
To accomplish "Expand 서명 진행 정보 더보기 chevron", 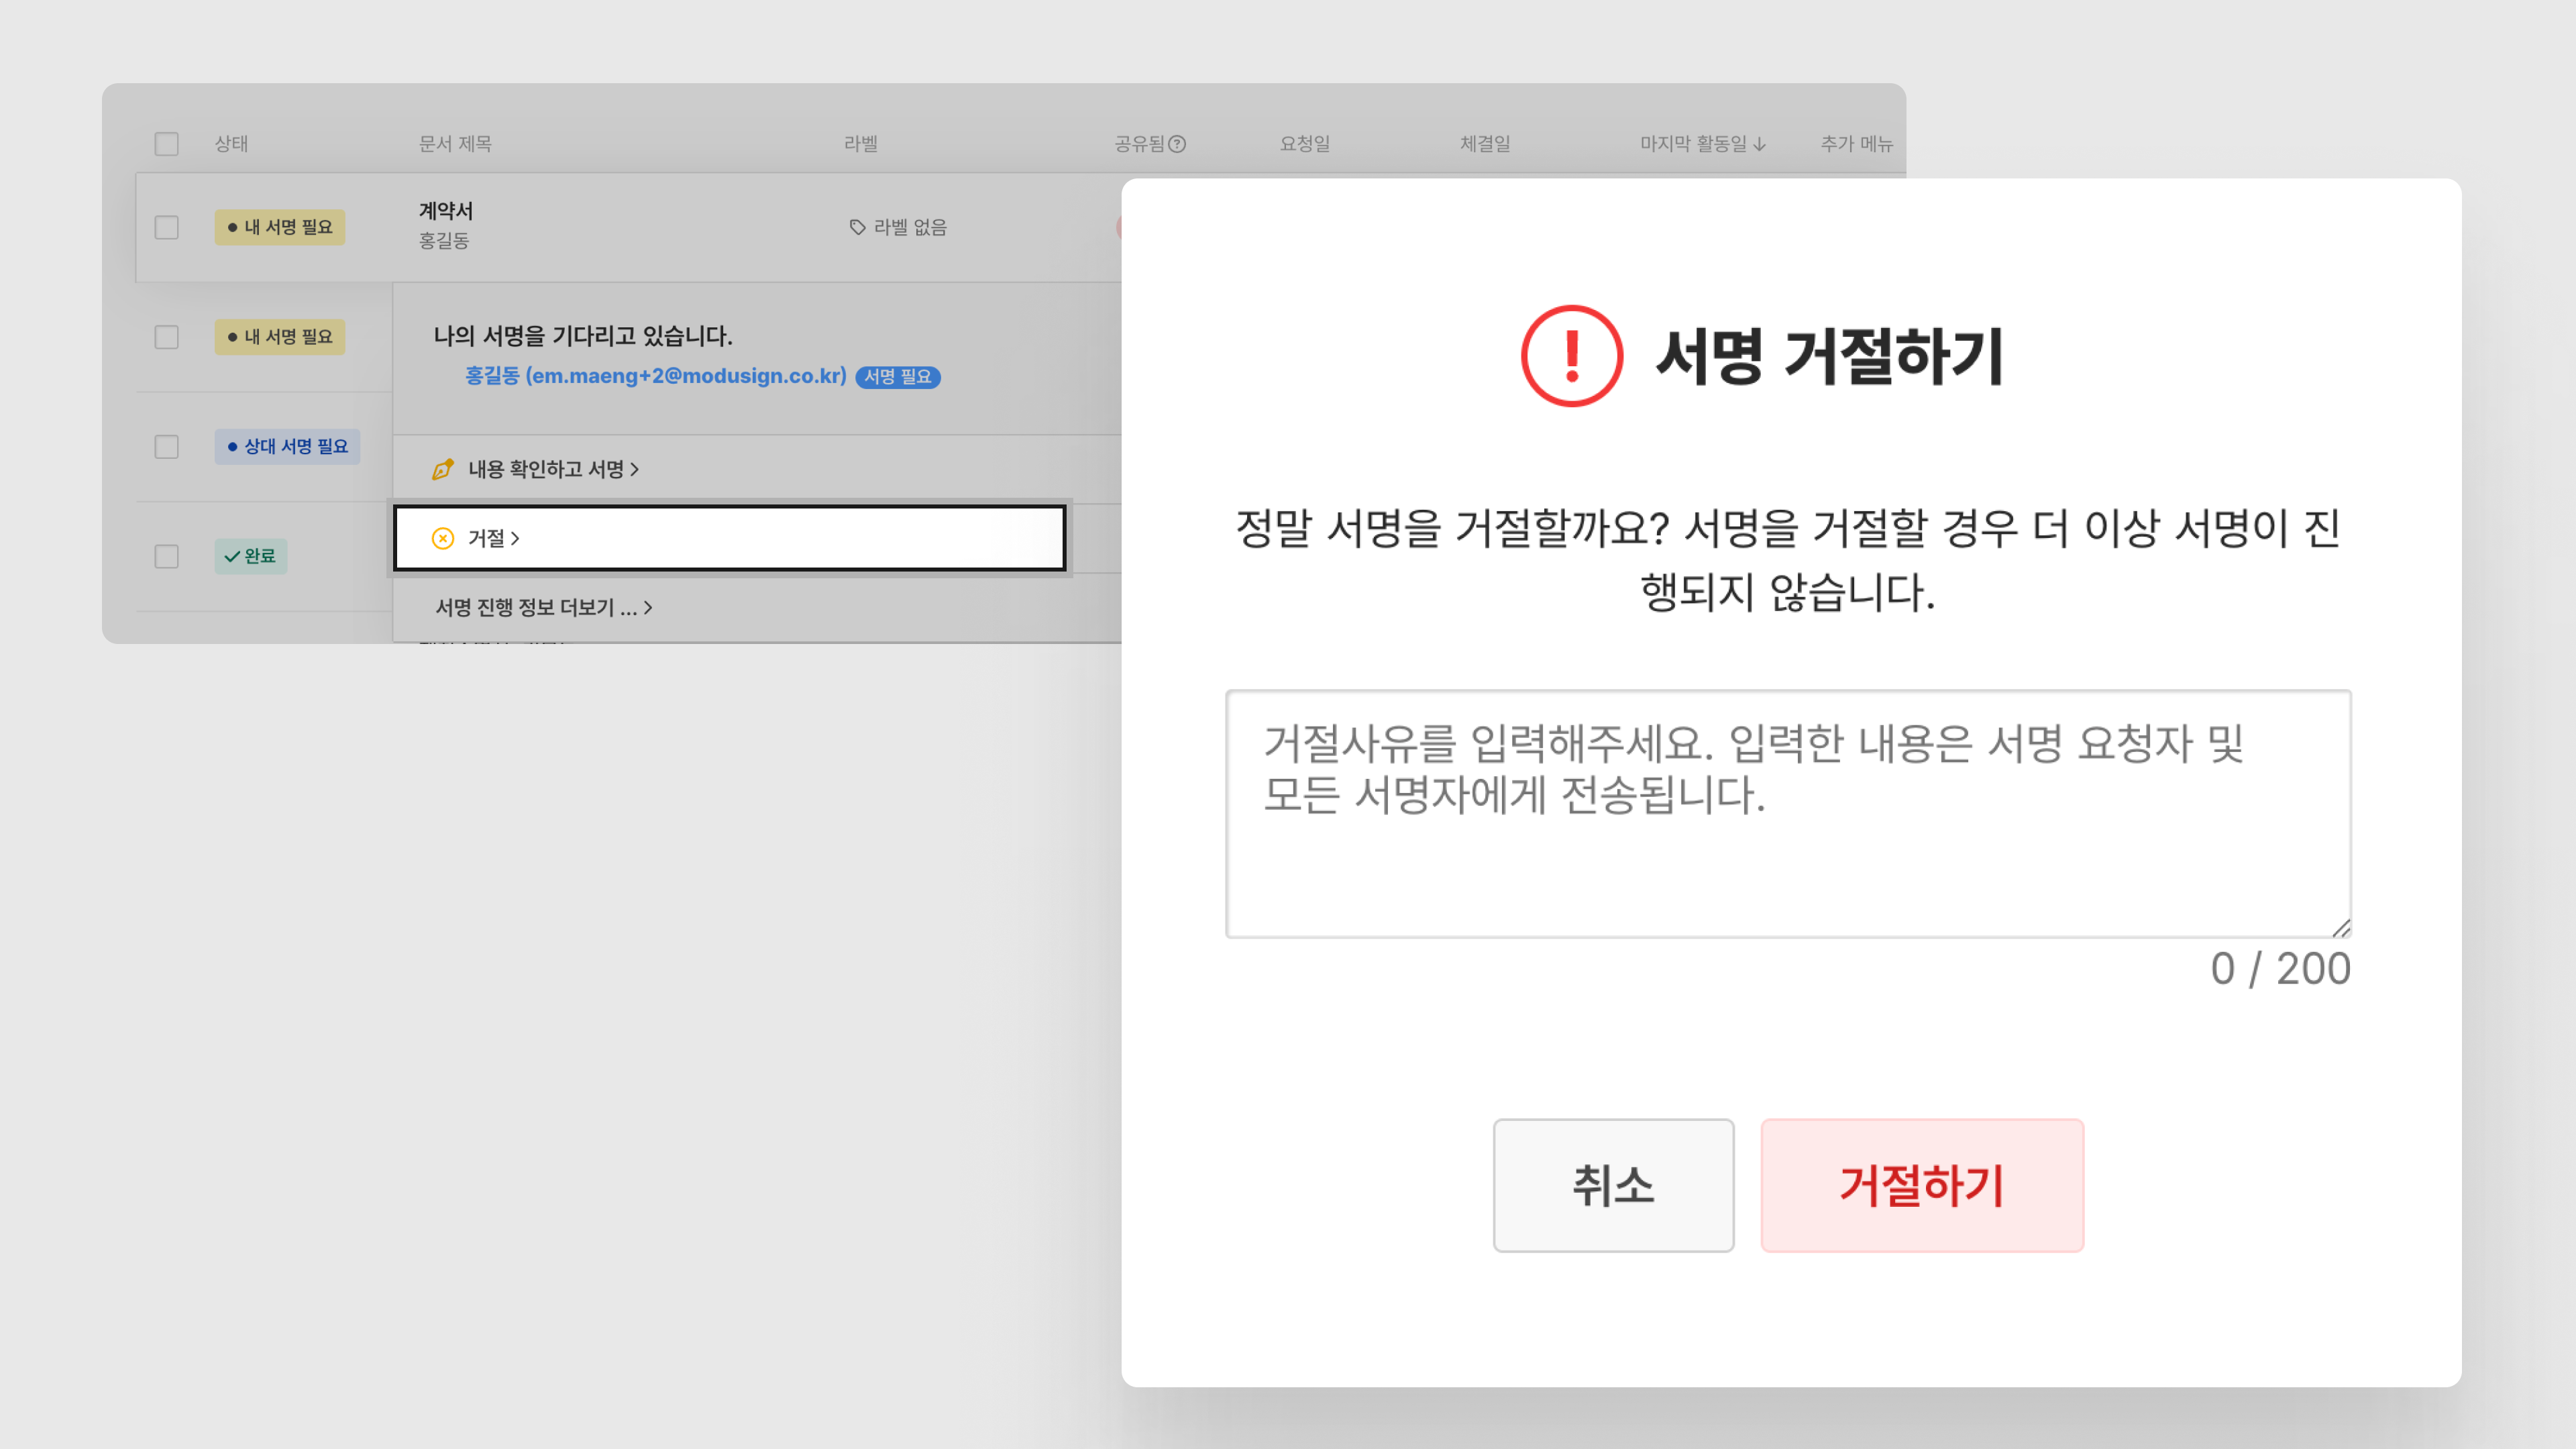I will (x=648, y=608).
